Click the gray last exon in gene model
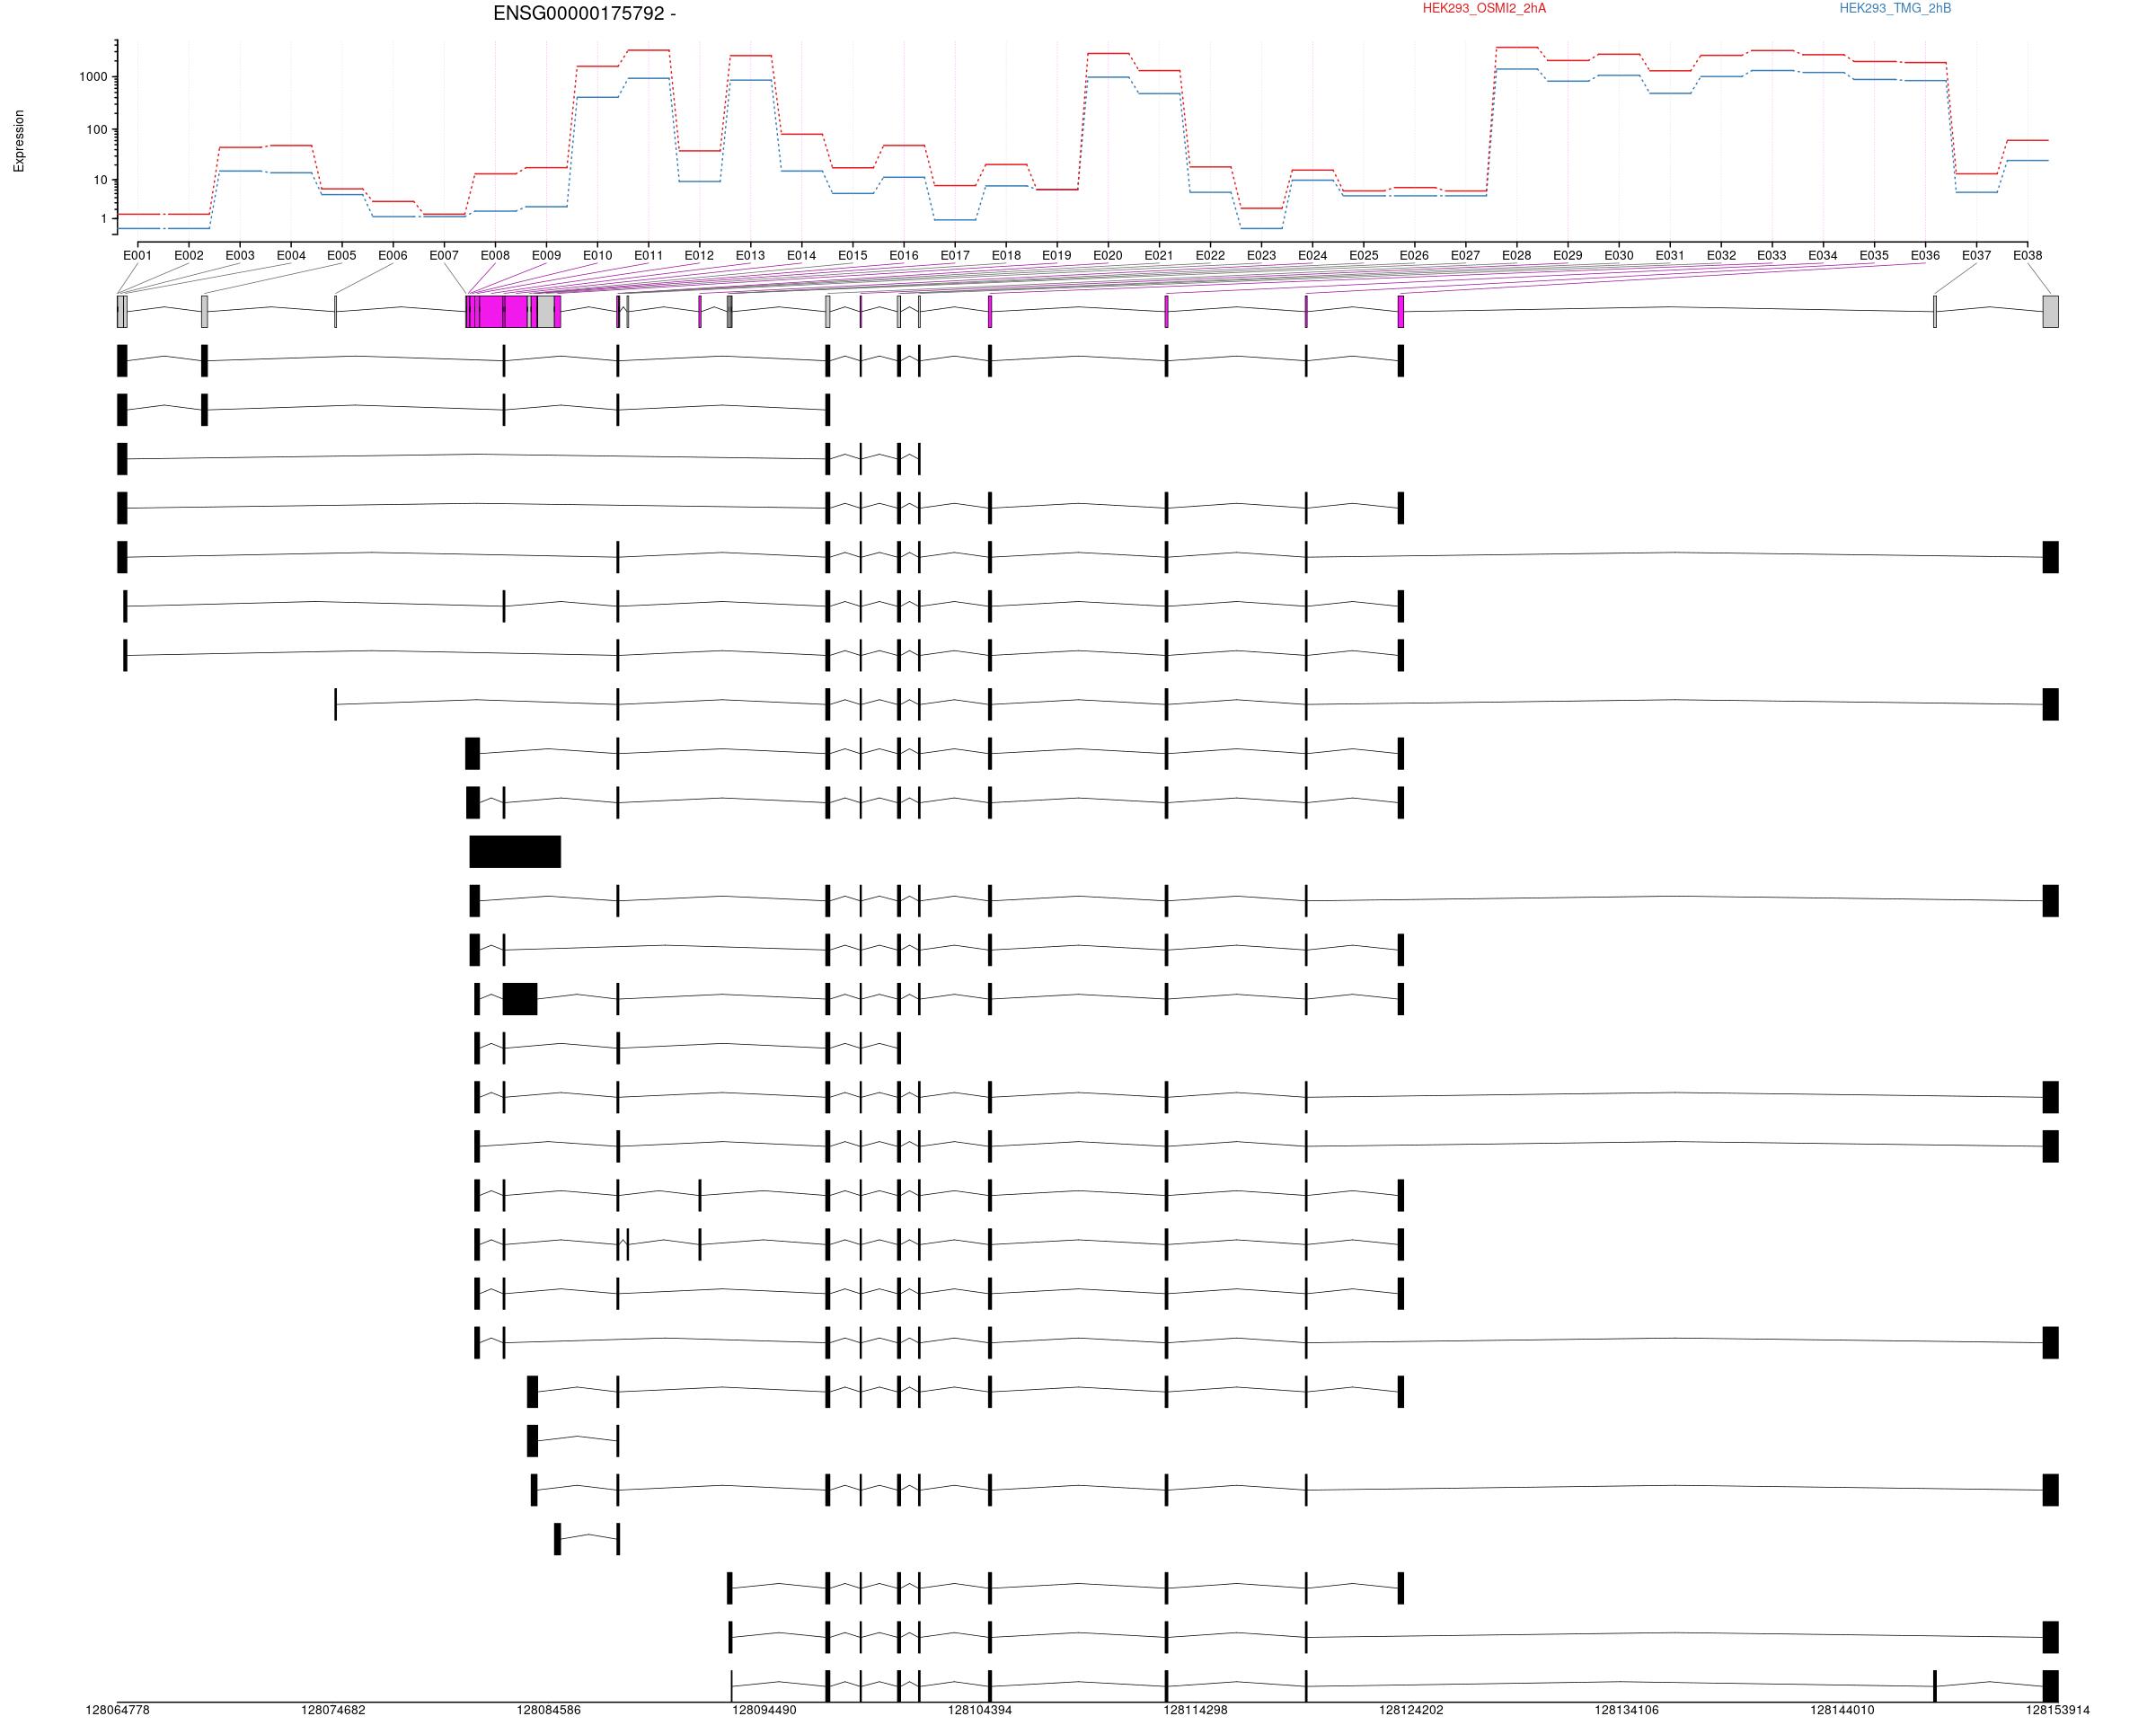Screen dimensions: 2156x1725 point(2050,311)
